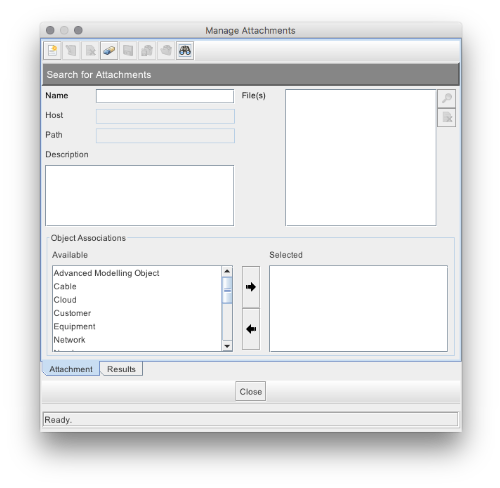Switch to the Results tab
This screenshot has height=488, width=500.
121,369
